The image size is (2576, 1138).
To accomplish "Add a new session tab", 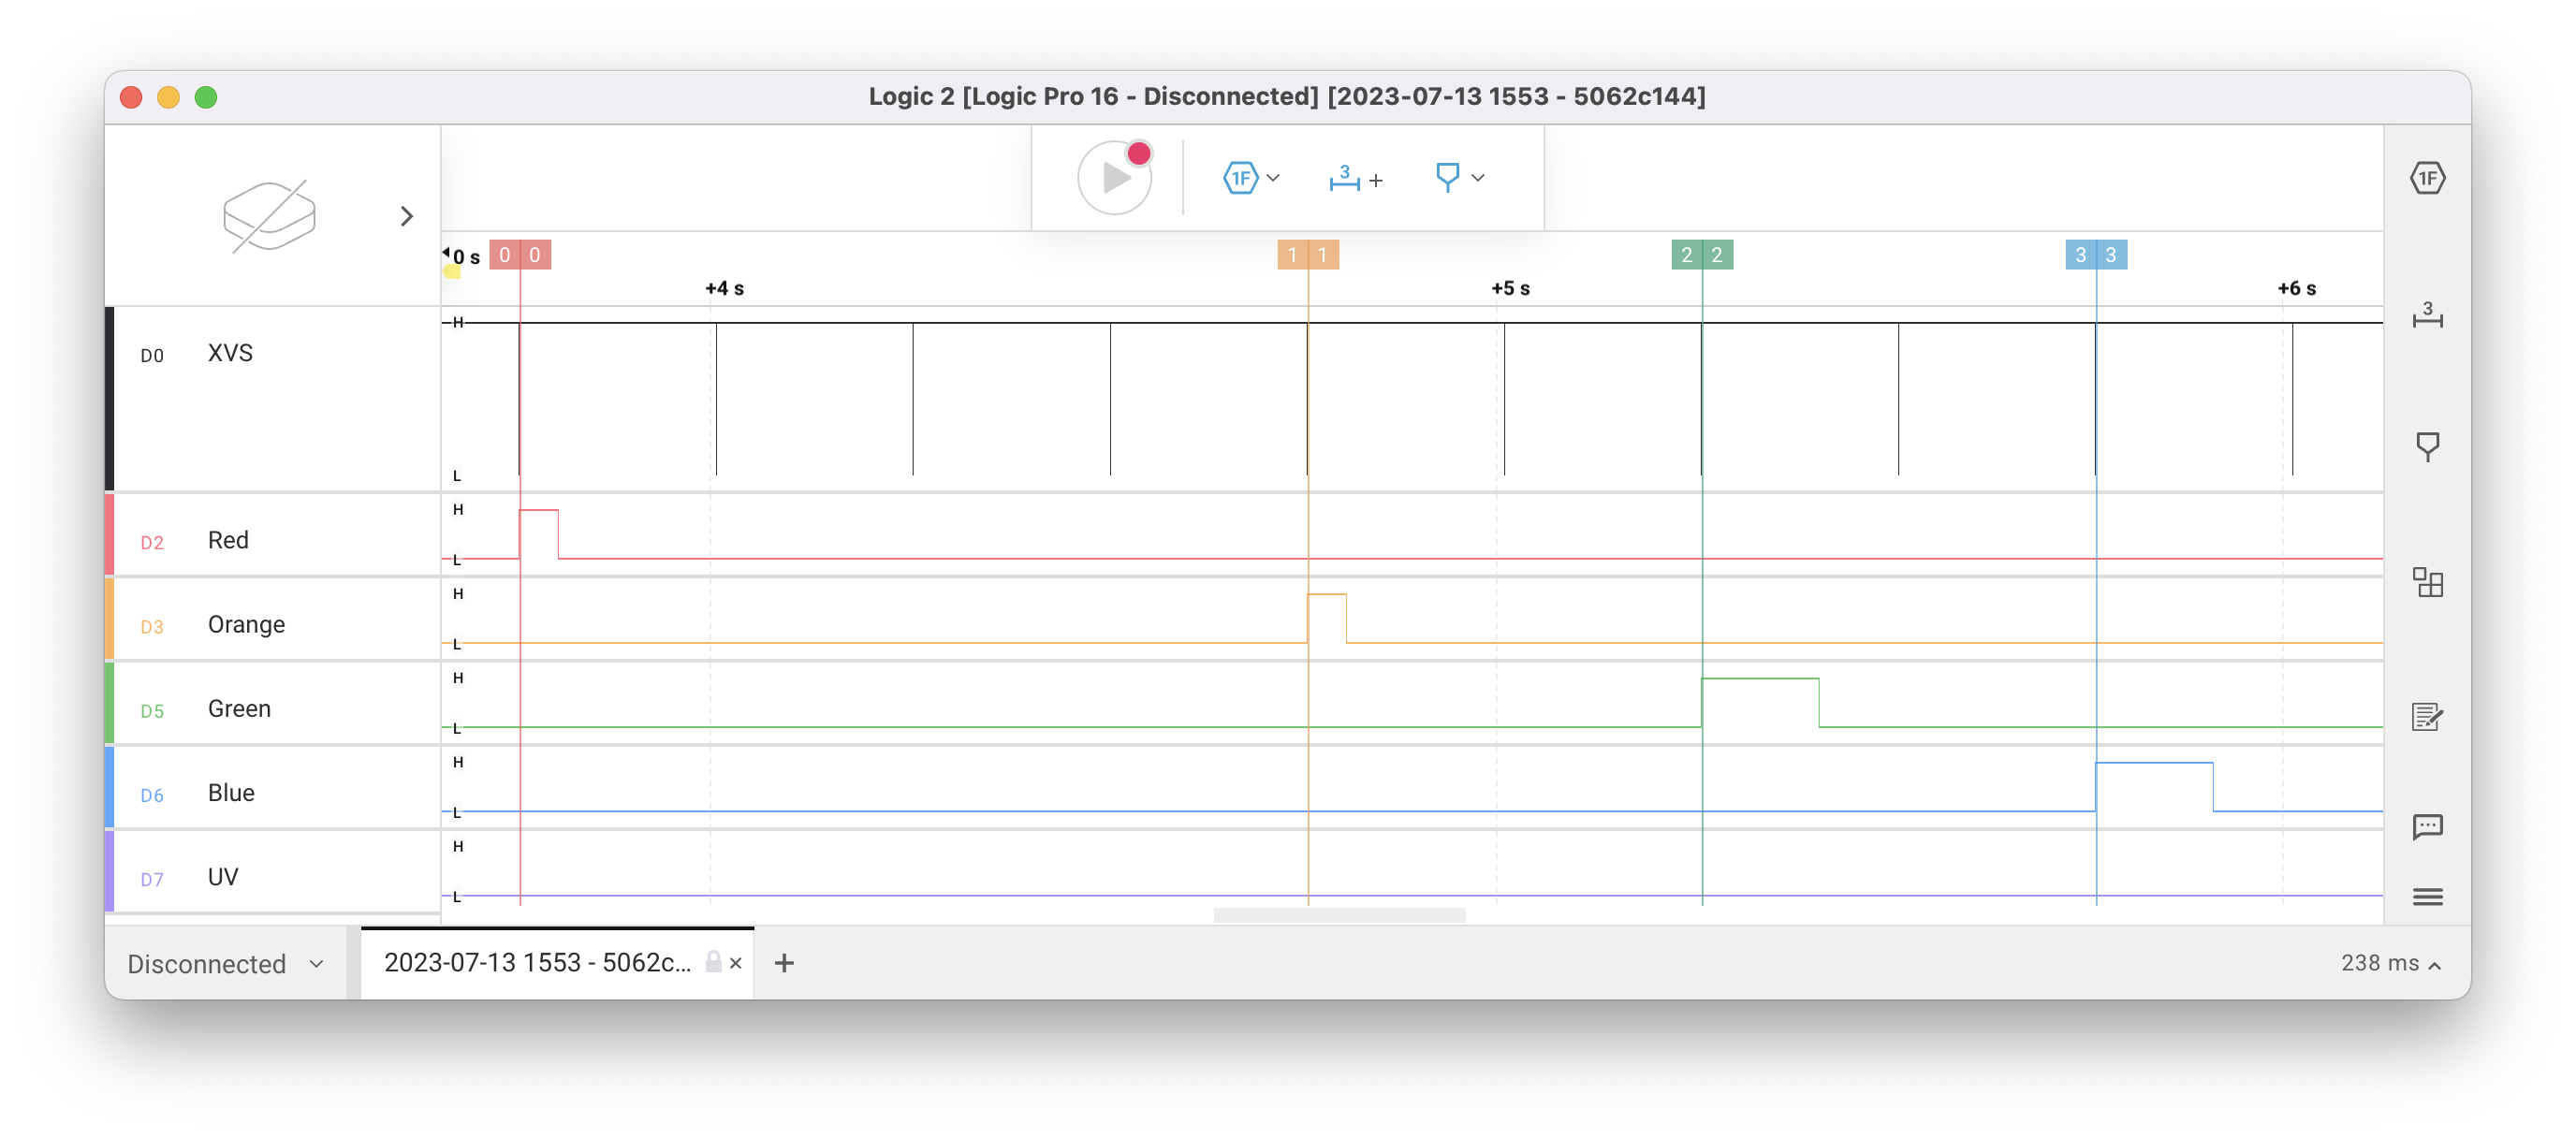I will (x=784, y=963).
